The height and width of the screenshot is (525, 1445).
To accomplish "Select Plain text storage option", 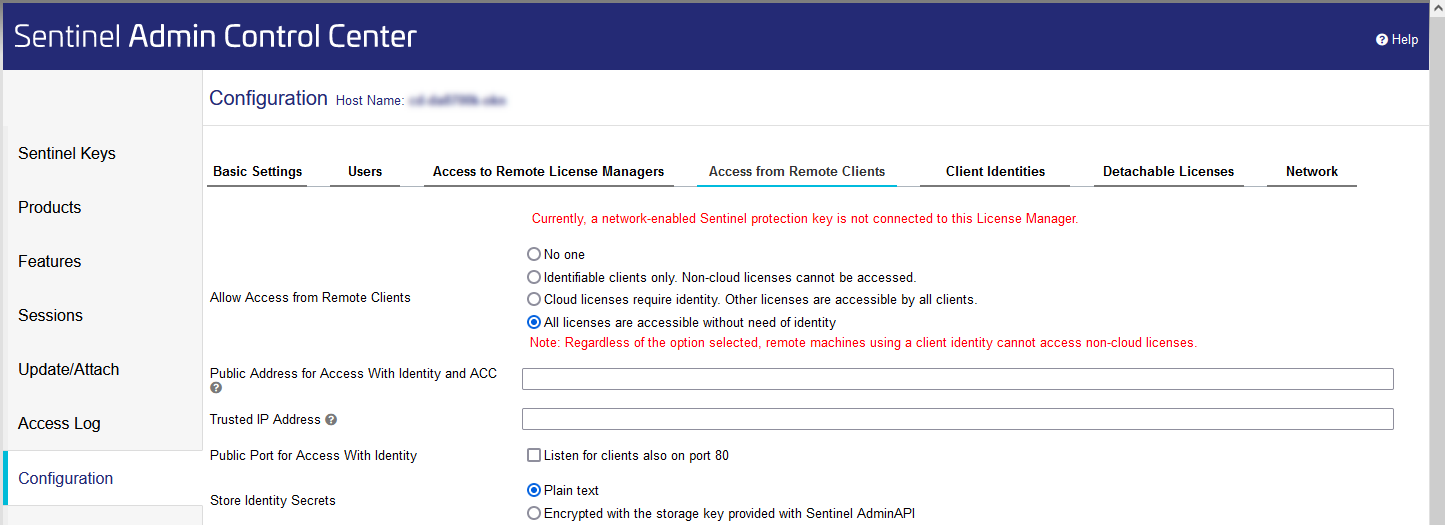I will (534, 490).
